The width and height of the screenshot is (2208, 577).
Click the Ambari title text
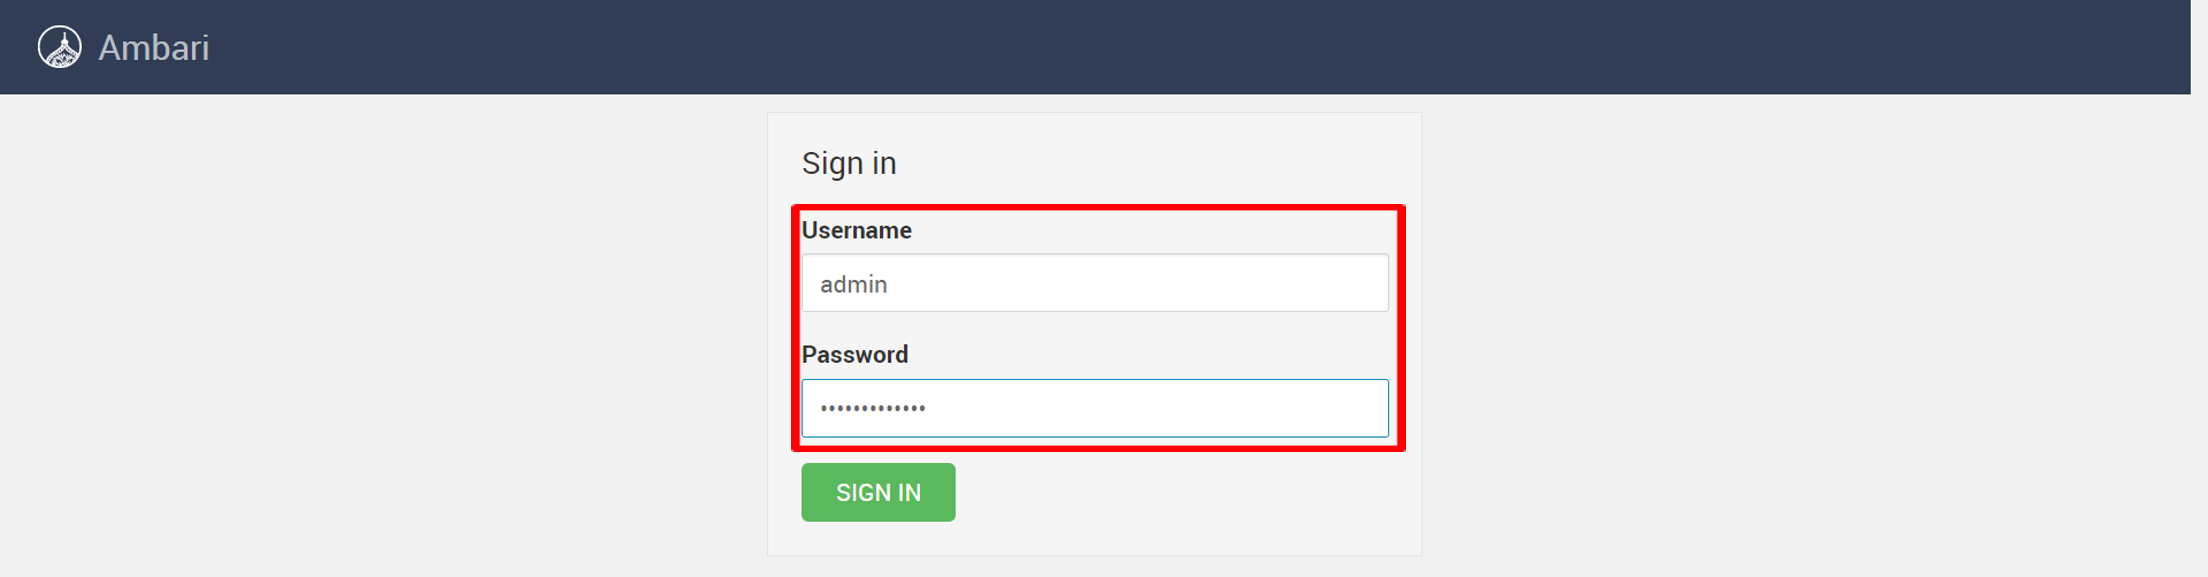click(152, 47)
